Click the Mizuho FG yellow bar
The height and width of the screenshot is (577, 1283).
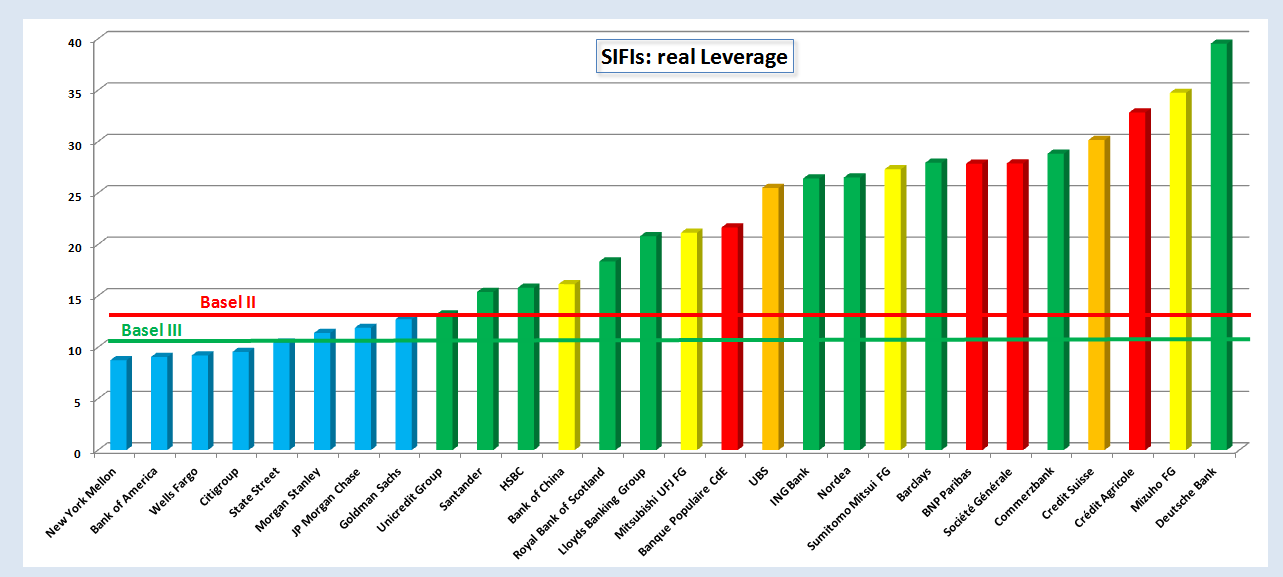coord(1181,270)
